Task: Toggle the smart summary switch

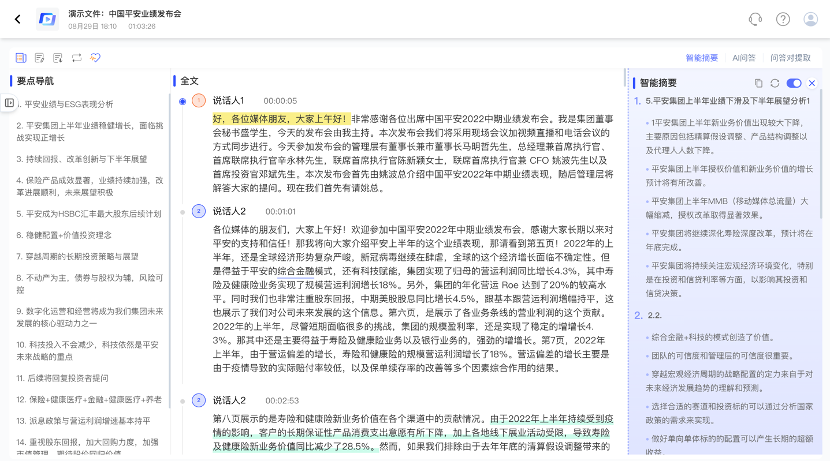Action: 794,83
